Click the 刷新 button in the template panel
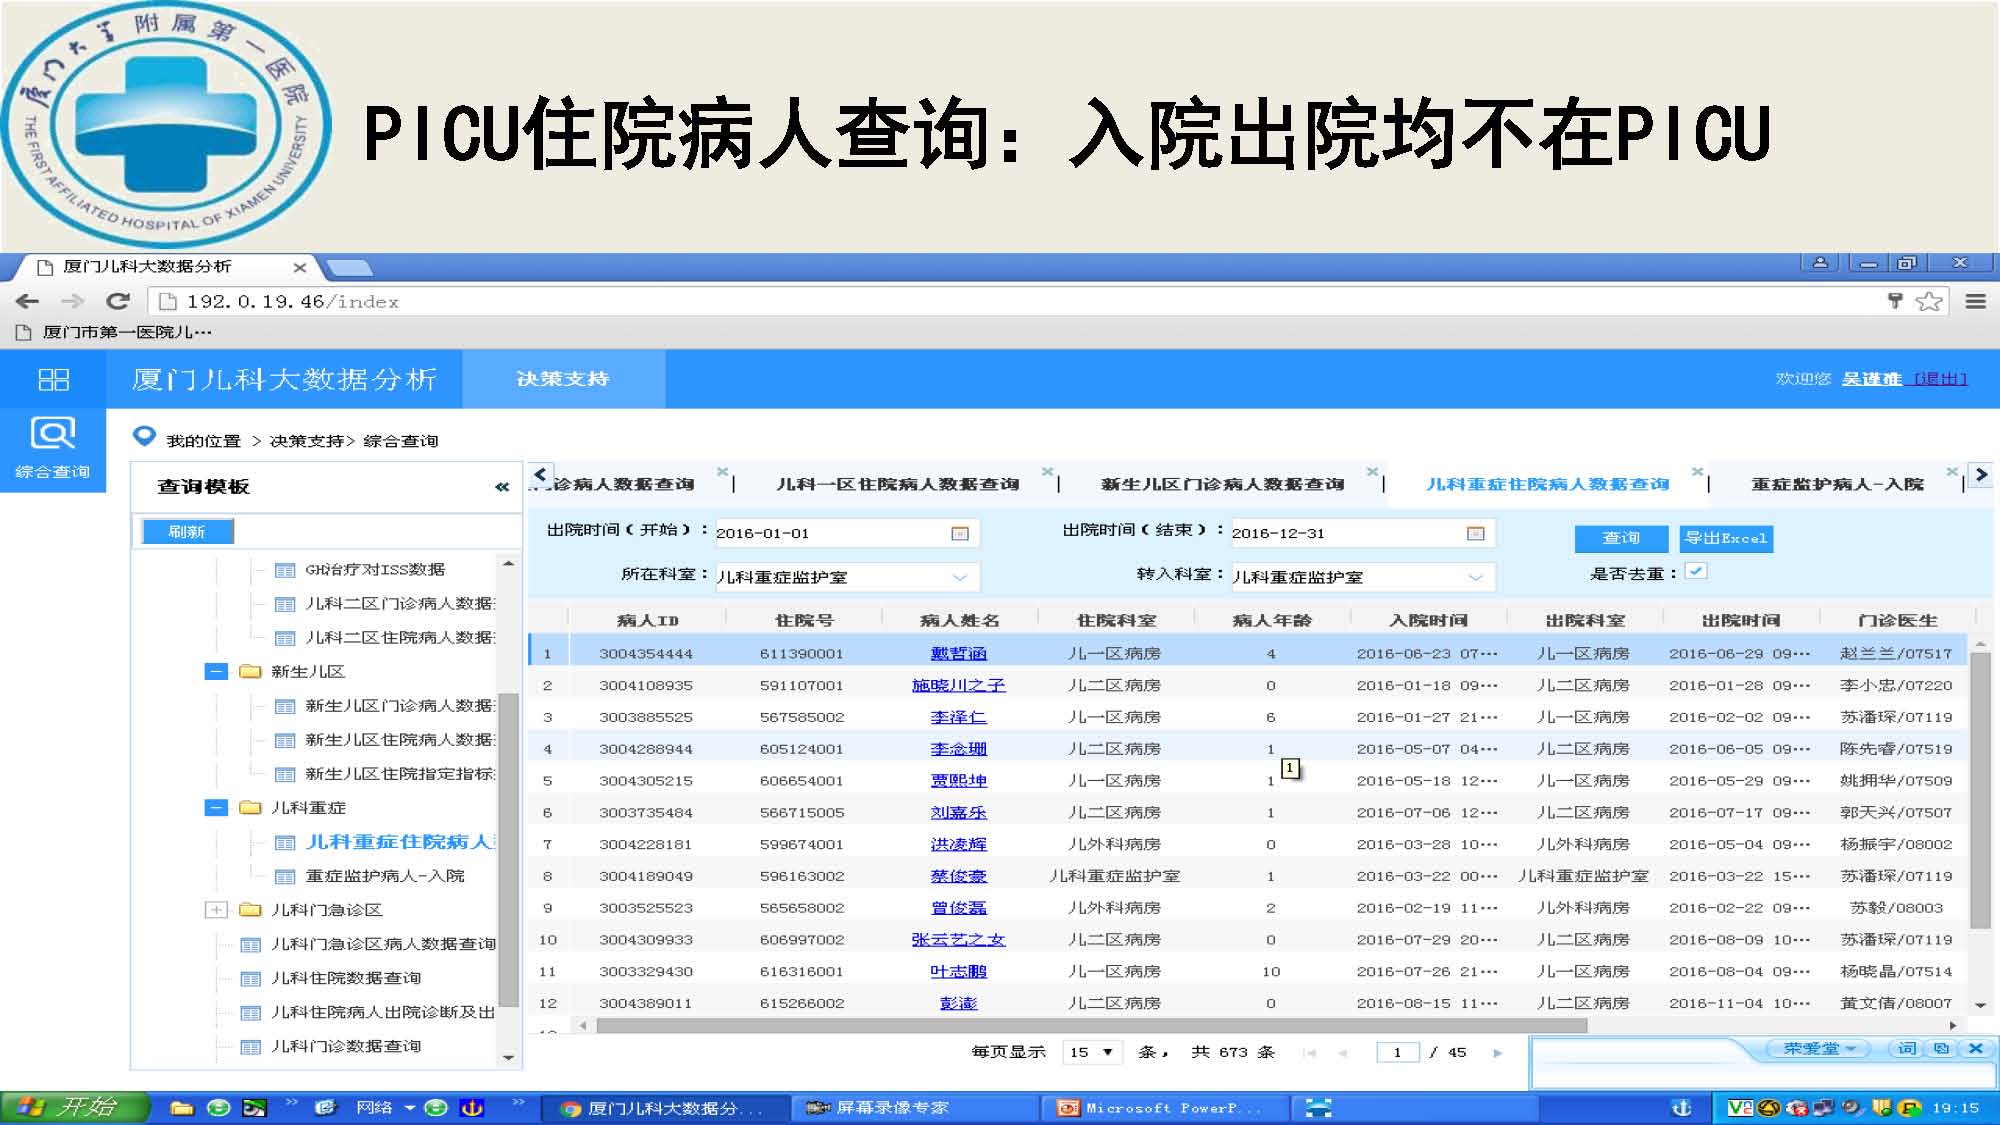This screenshot has width=2000, height=1125. click(187, 532)
